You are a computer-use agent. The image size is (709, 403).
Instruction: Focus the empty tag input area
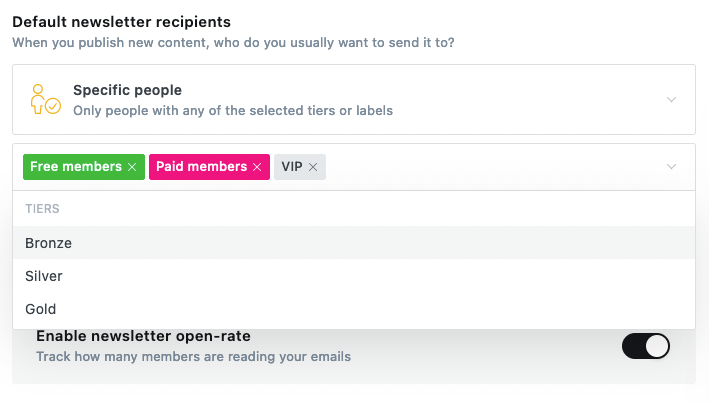pos(493,166)
